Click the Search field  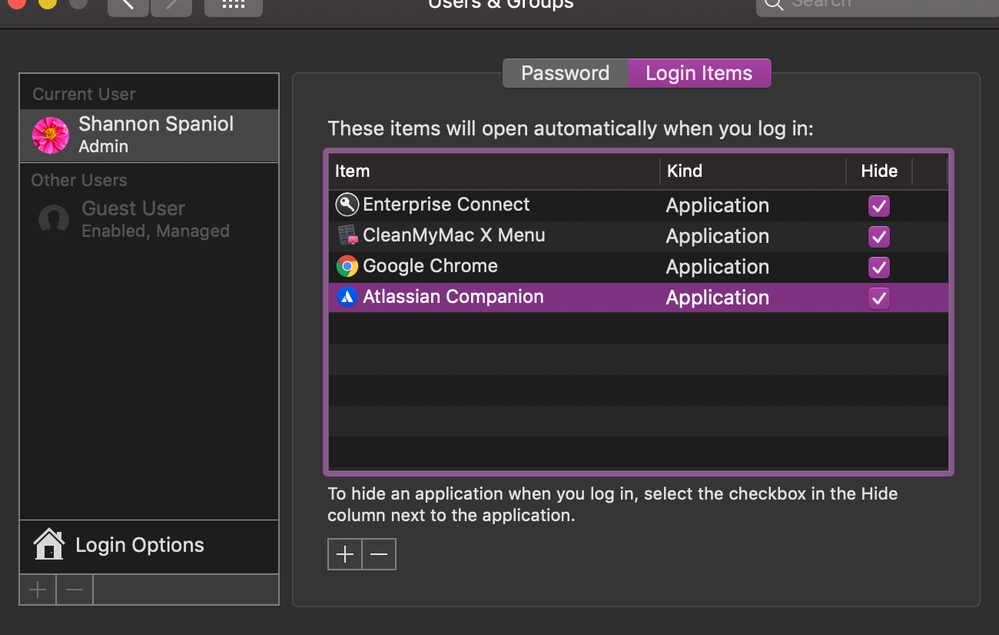878,5
